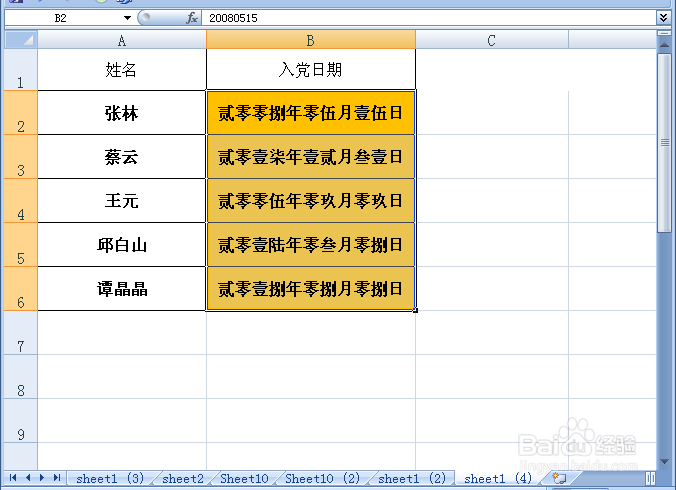Switch to sheet2 tab
The height and width of the screenshot is (490, 676).
coord(183,478)
